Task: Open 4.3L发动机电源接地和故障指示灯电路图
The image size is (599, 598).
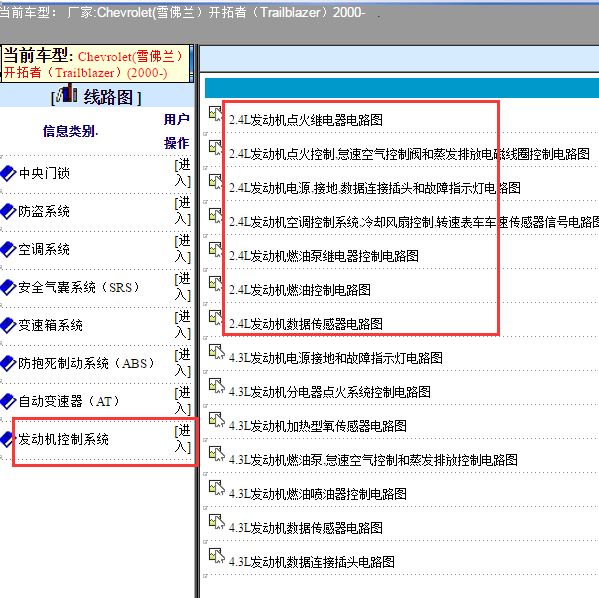Action: pos(336,358)
